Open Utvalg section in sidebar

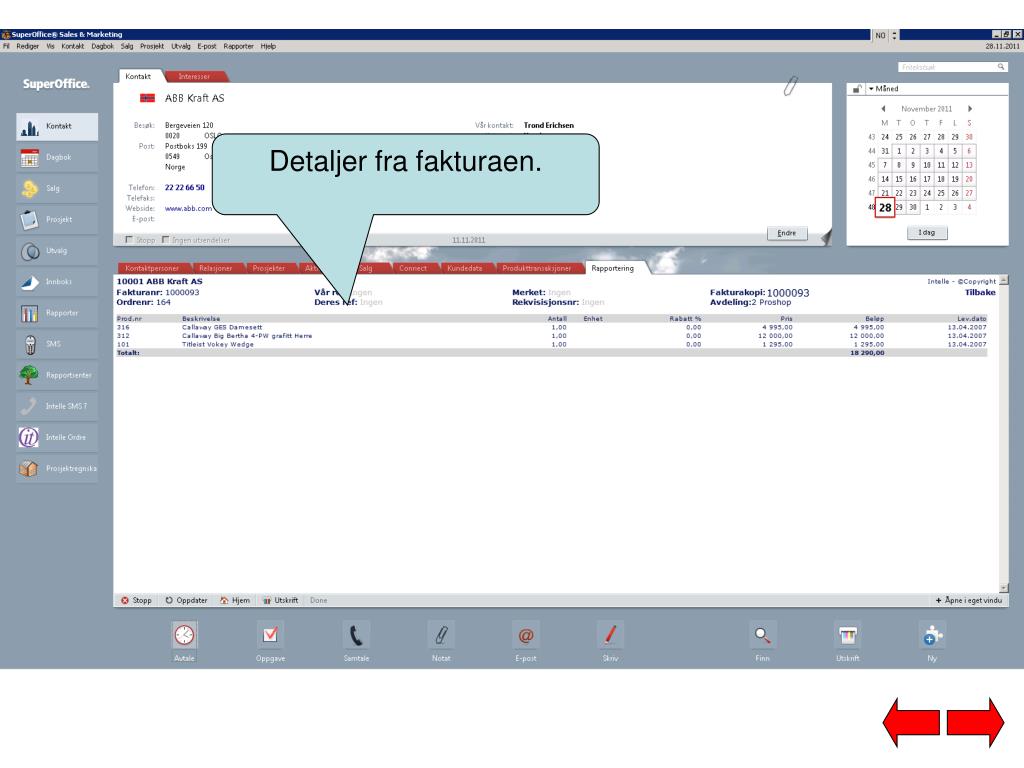tap(57, 251)
